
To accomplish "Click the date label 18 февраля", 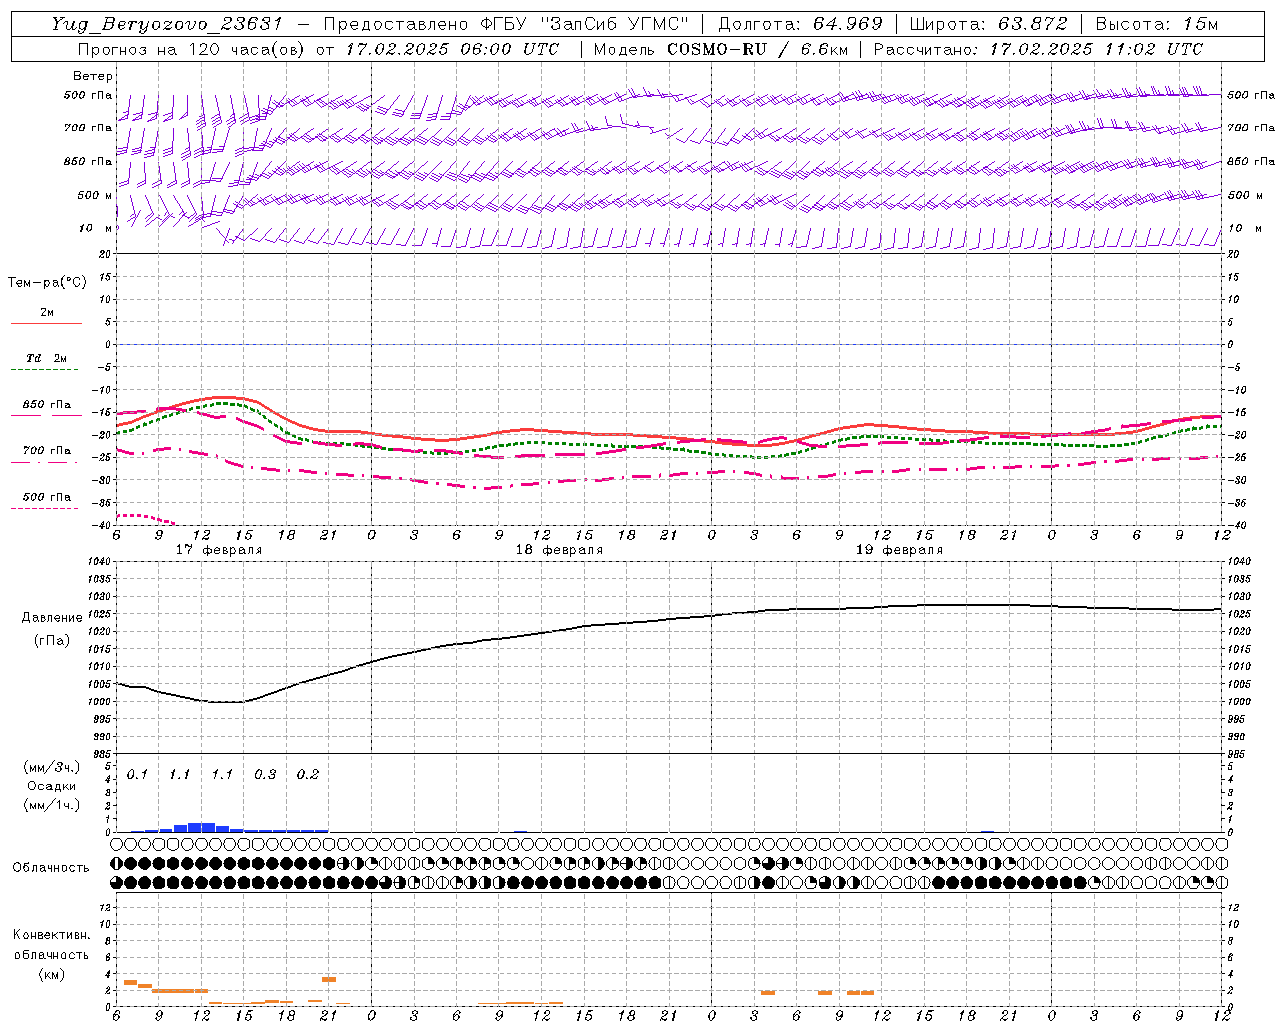I will pos(559,550).
